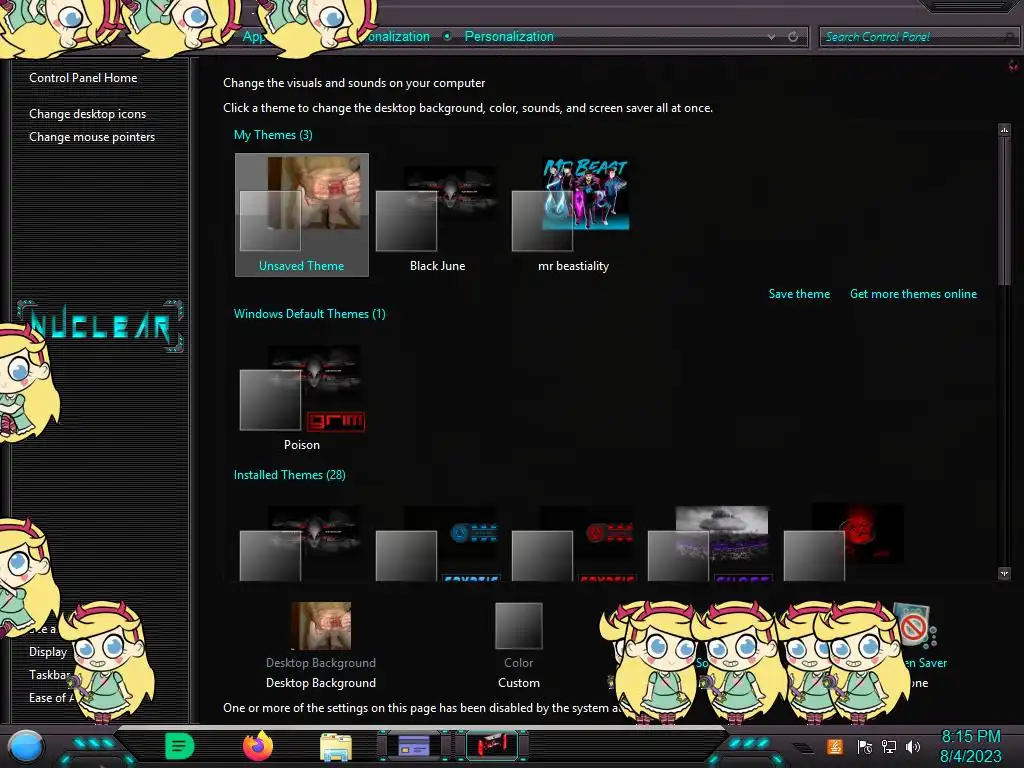Click the Screen Saver text link
Image resolution: width=1024 pixels, height=768 pixels.
tap(923, 663)
